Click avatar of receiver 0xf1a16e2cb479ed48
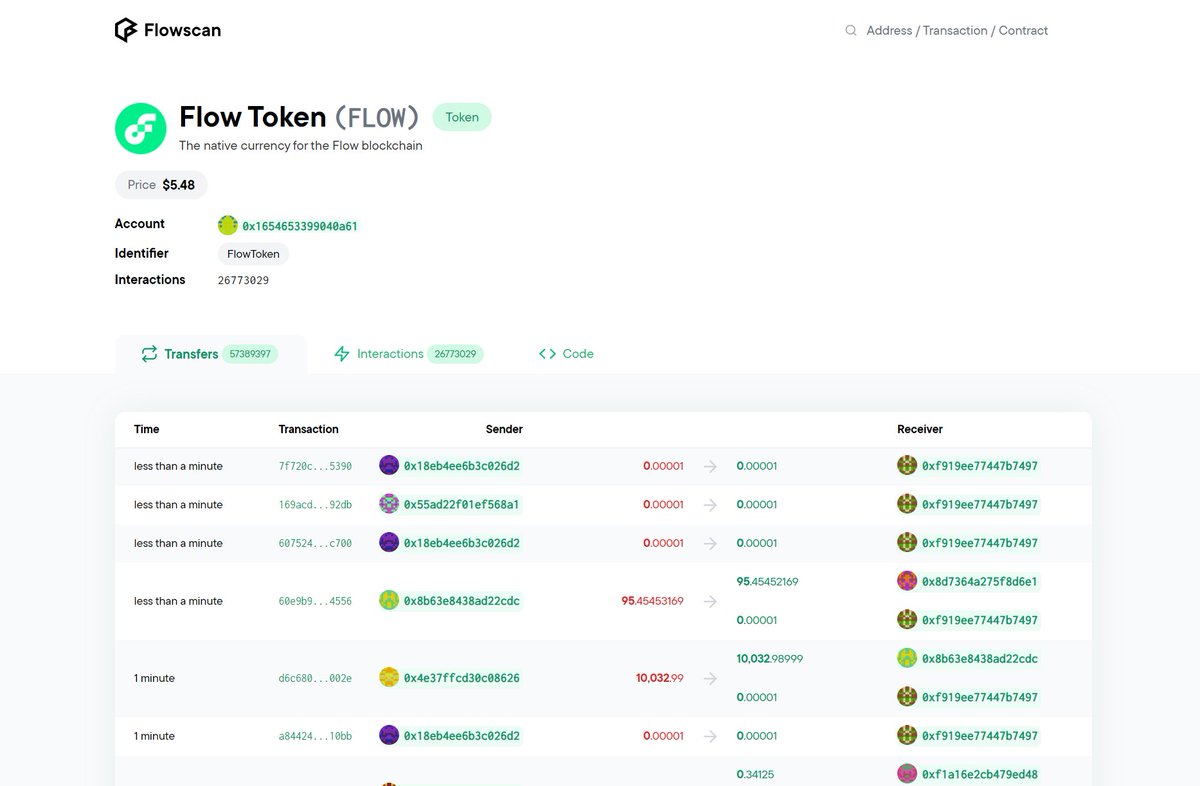The width and height of the screenshot is (1200, 786). click(907, 773)
